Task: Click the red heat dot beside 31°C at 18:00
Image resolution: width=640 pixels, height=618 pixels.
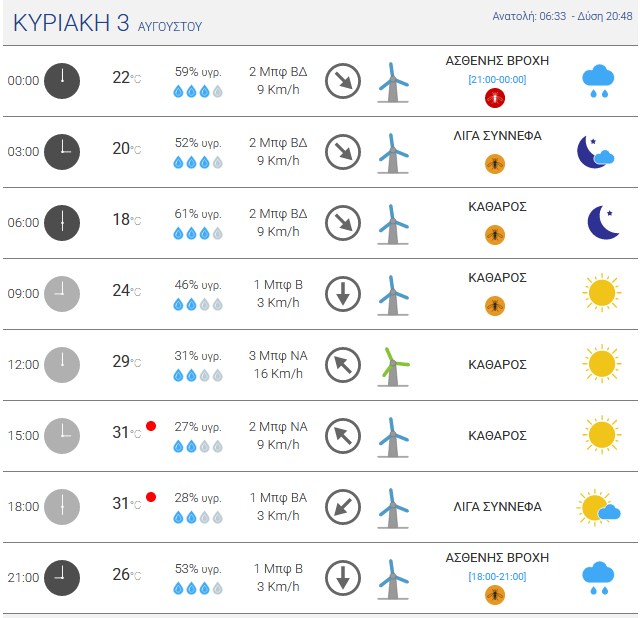Action: tap(151, 497)
